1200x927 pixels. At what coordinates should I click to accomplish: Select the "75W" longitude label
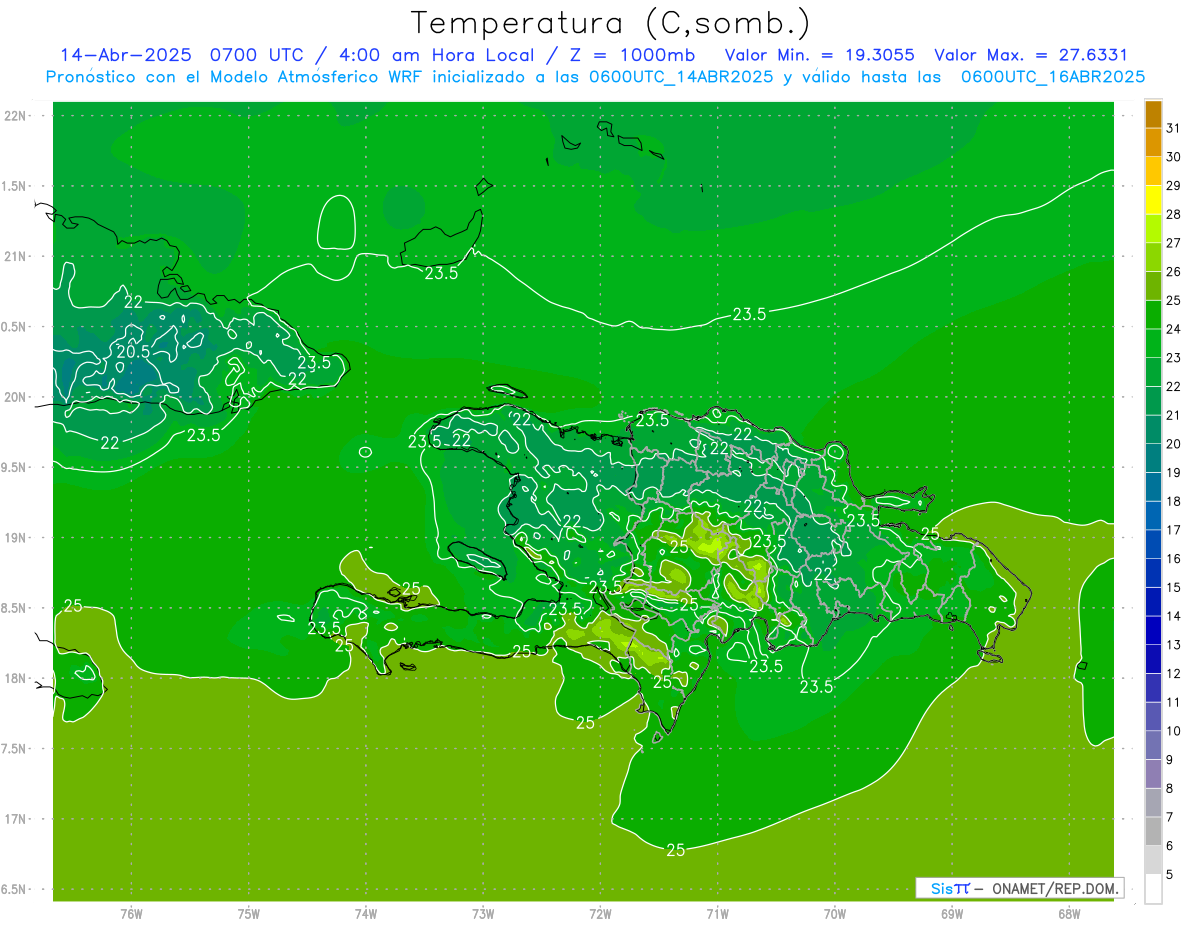tap(249, 914)
